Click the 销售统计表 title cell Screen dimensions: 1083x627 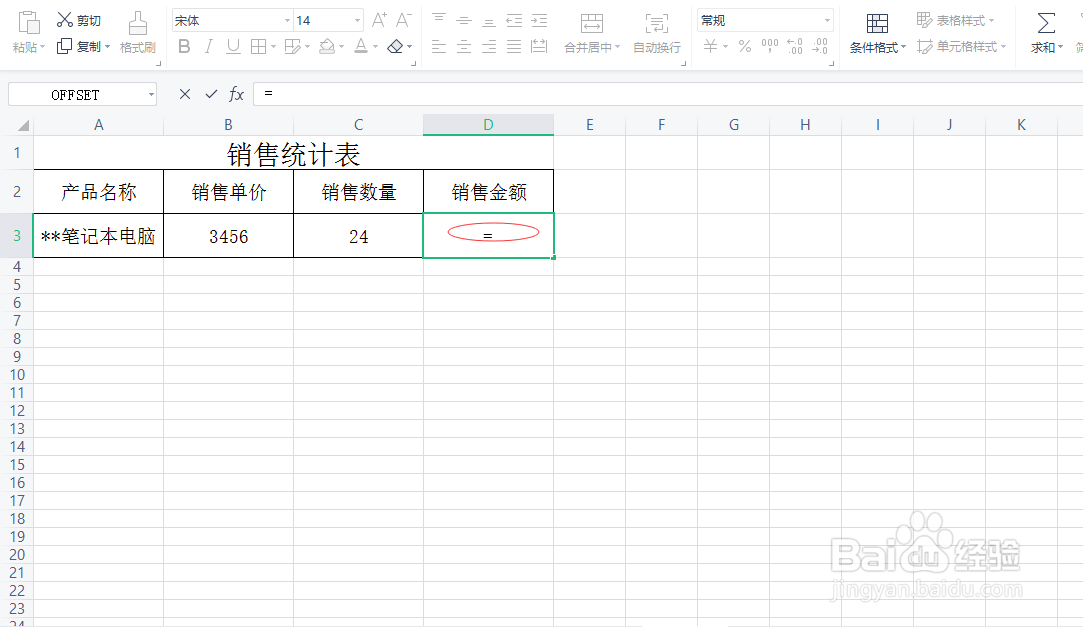(x=294, y=153)
